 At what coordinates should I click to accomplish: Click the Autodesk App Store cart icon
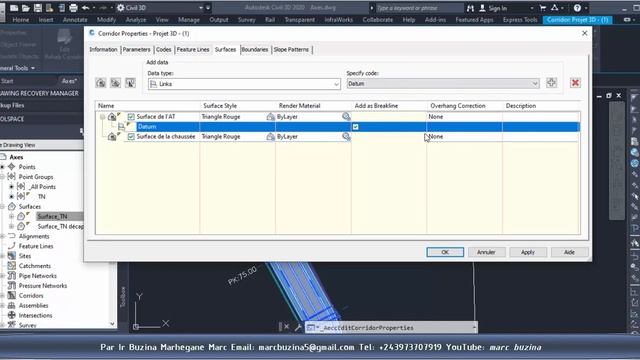[x=542, y=8]
